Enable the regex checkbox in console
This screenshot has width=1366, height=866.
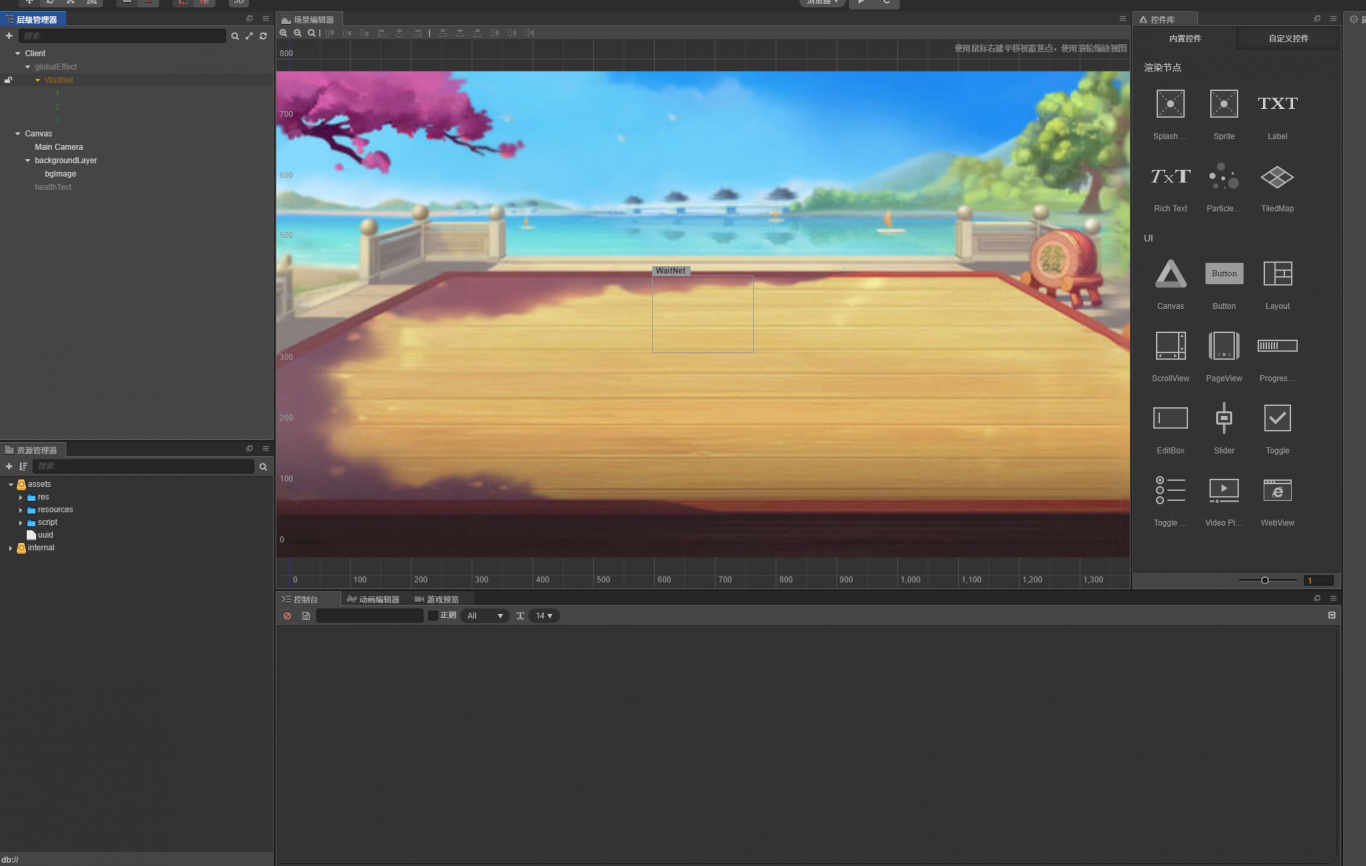433,616
